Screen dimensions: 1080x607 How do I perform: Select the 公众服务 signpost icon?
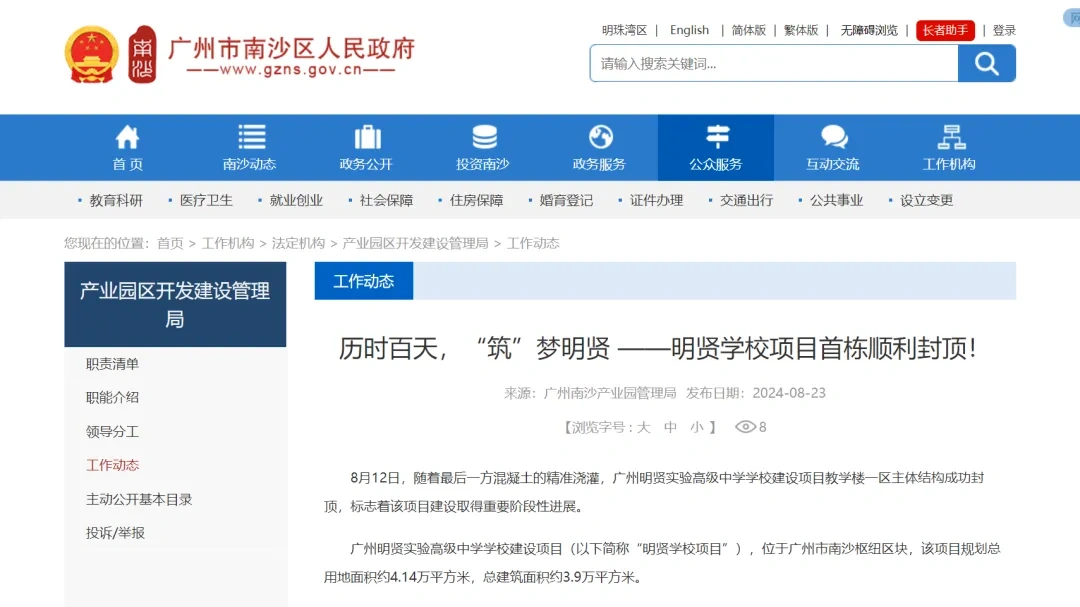[x=716, y=138]
